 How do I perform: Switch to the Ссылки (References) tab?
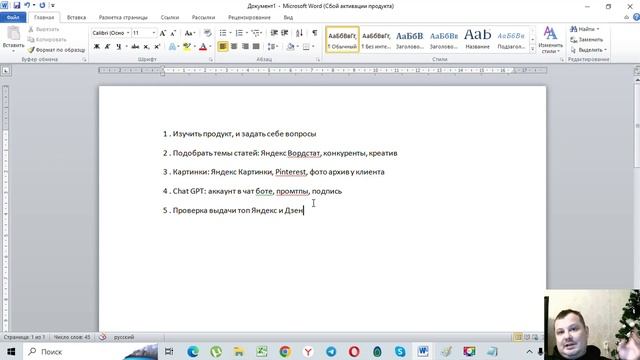(170, 18)
